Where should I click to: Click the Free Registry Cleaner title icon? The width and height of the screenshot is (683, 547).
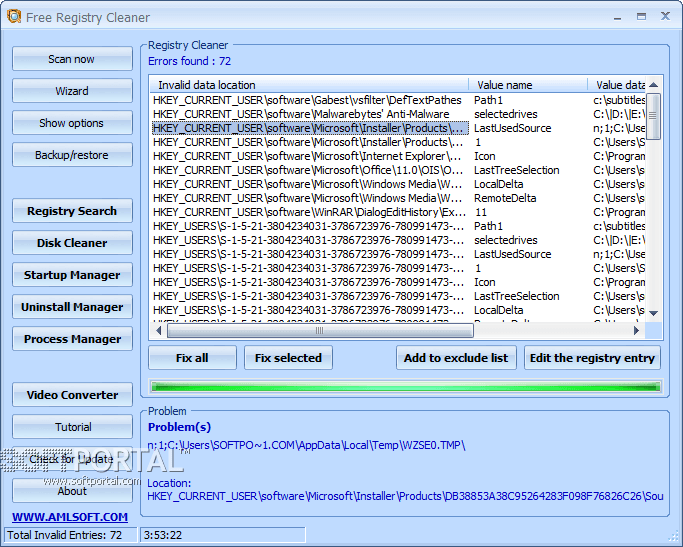pyautogui.click(x=14, y=17)
